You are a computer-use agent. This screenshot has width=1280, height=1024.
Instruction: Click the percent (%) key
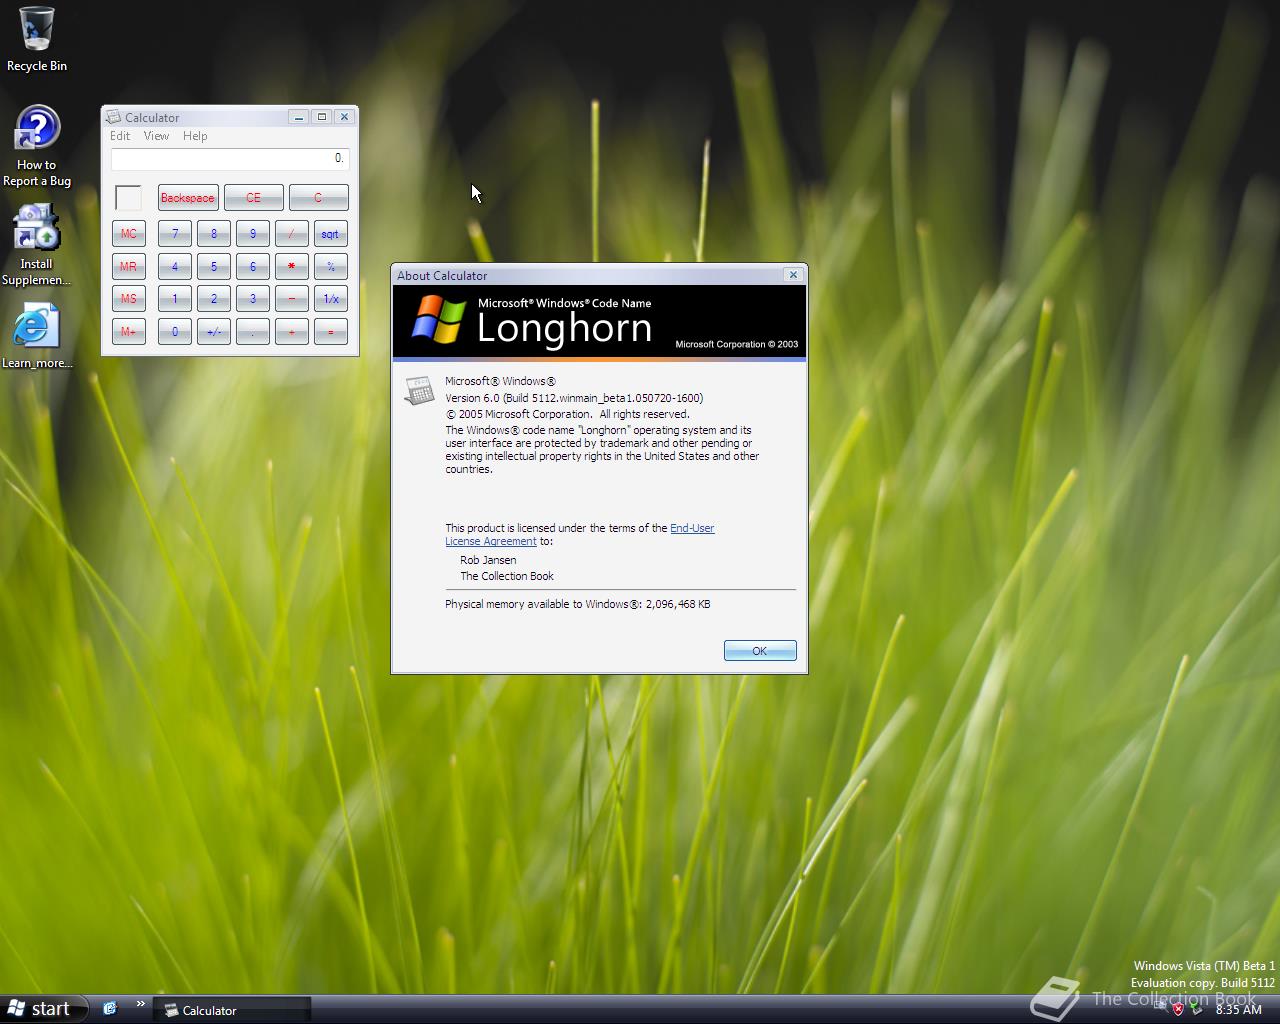tap(331, 267)
